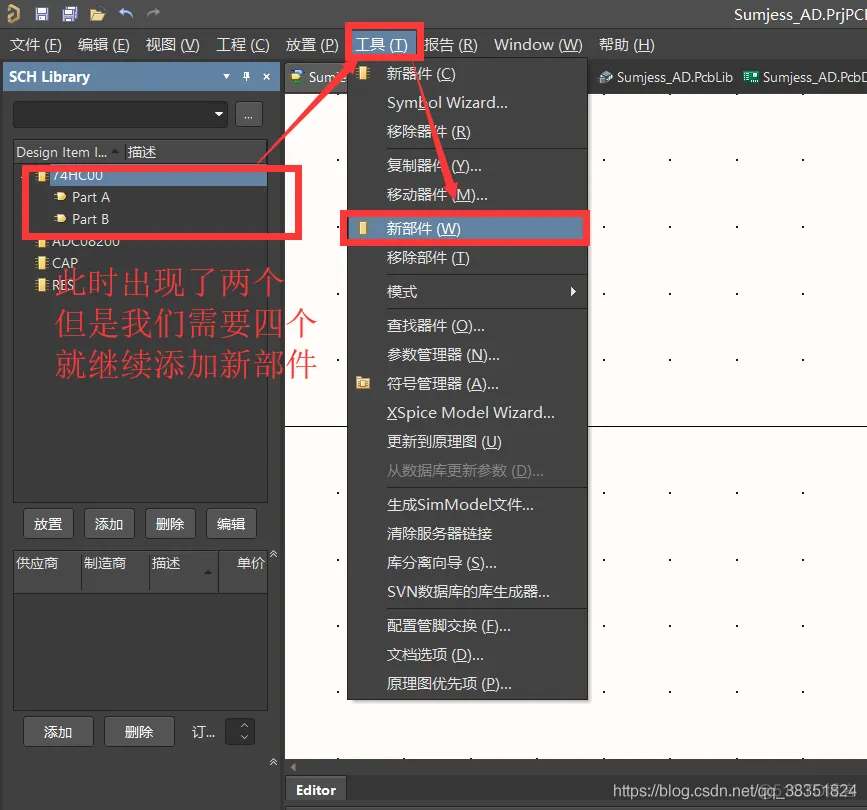The width and height of the screenshot is (867, 810).
Task: Click the ellipsis button beside filter box
Action: coord(249,114)
